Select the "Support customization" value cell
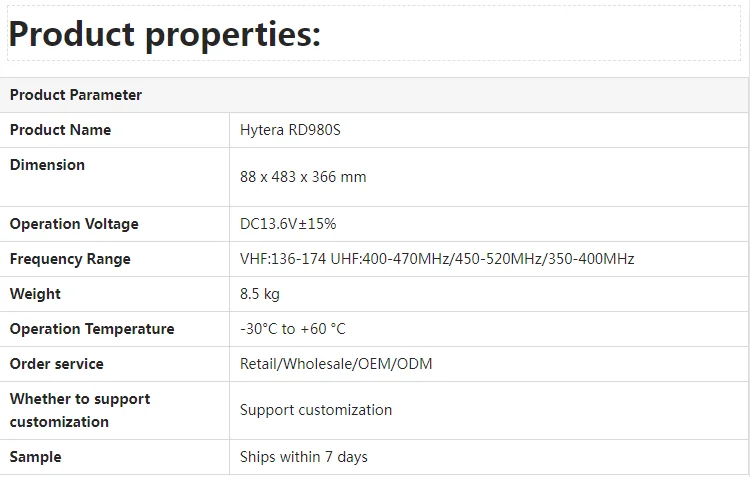 click(x=316, y=410)
